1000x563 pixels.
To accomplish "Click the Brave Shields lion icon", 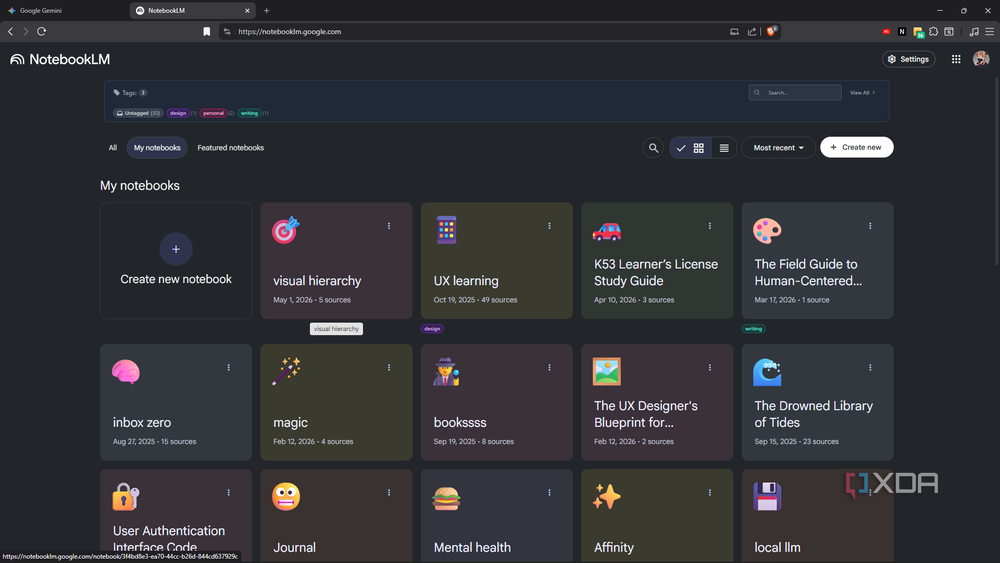I will pos(771,31).
